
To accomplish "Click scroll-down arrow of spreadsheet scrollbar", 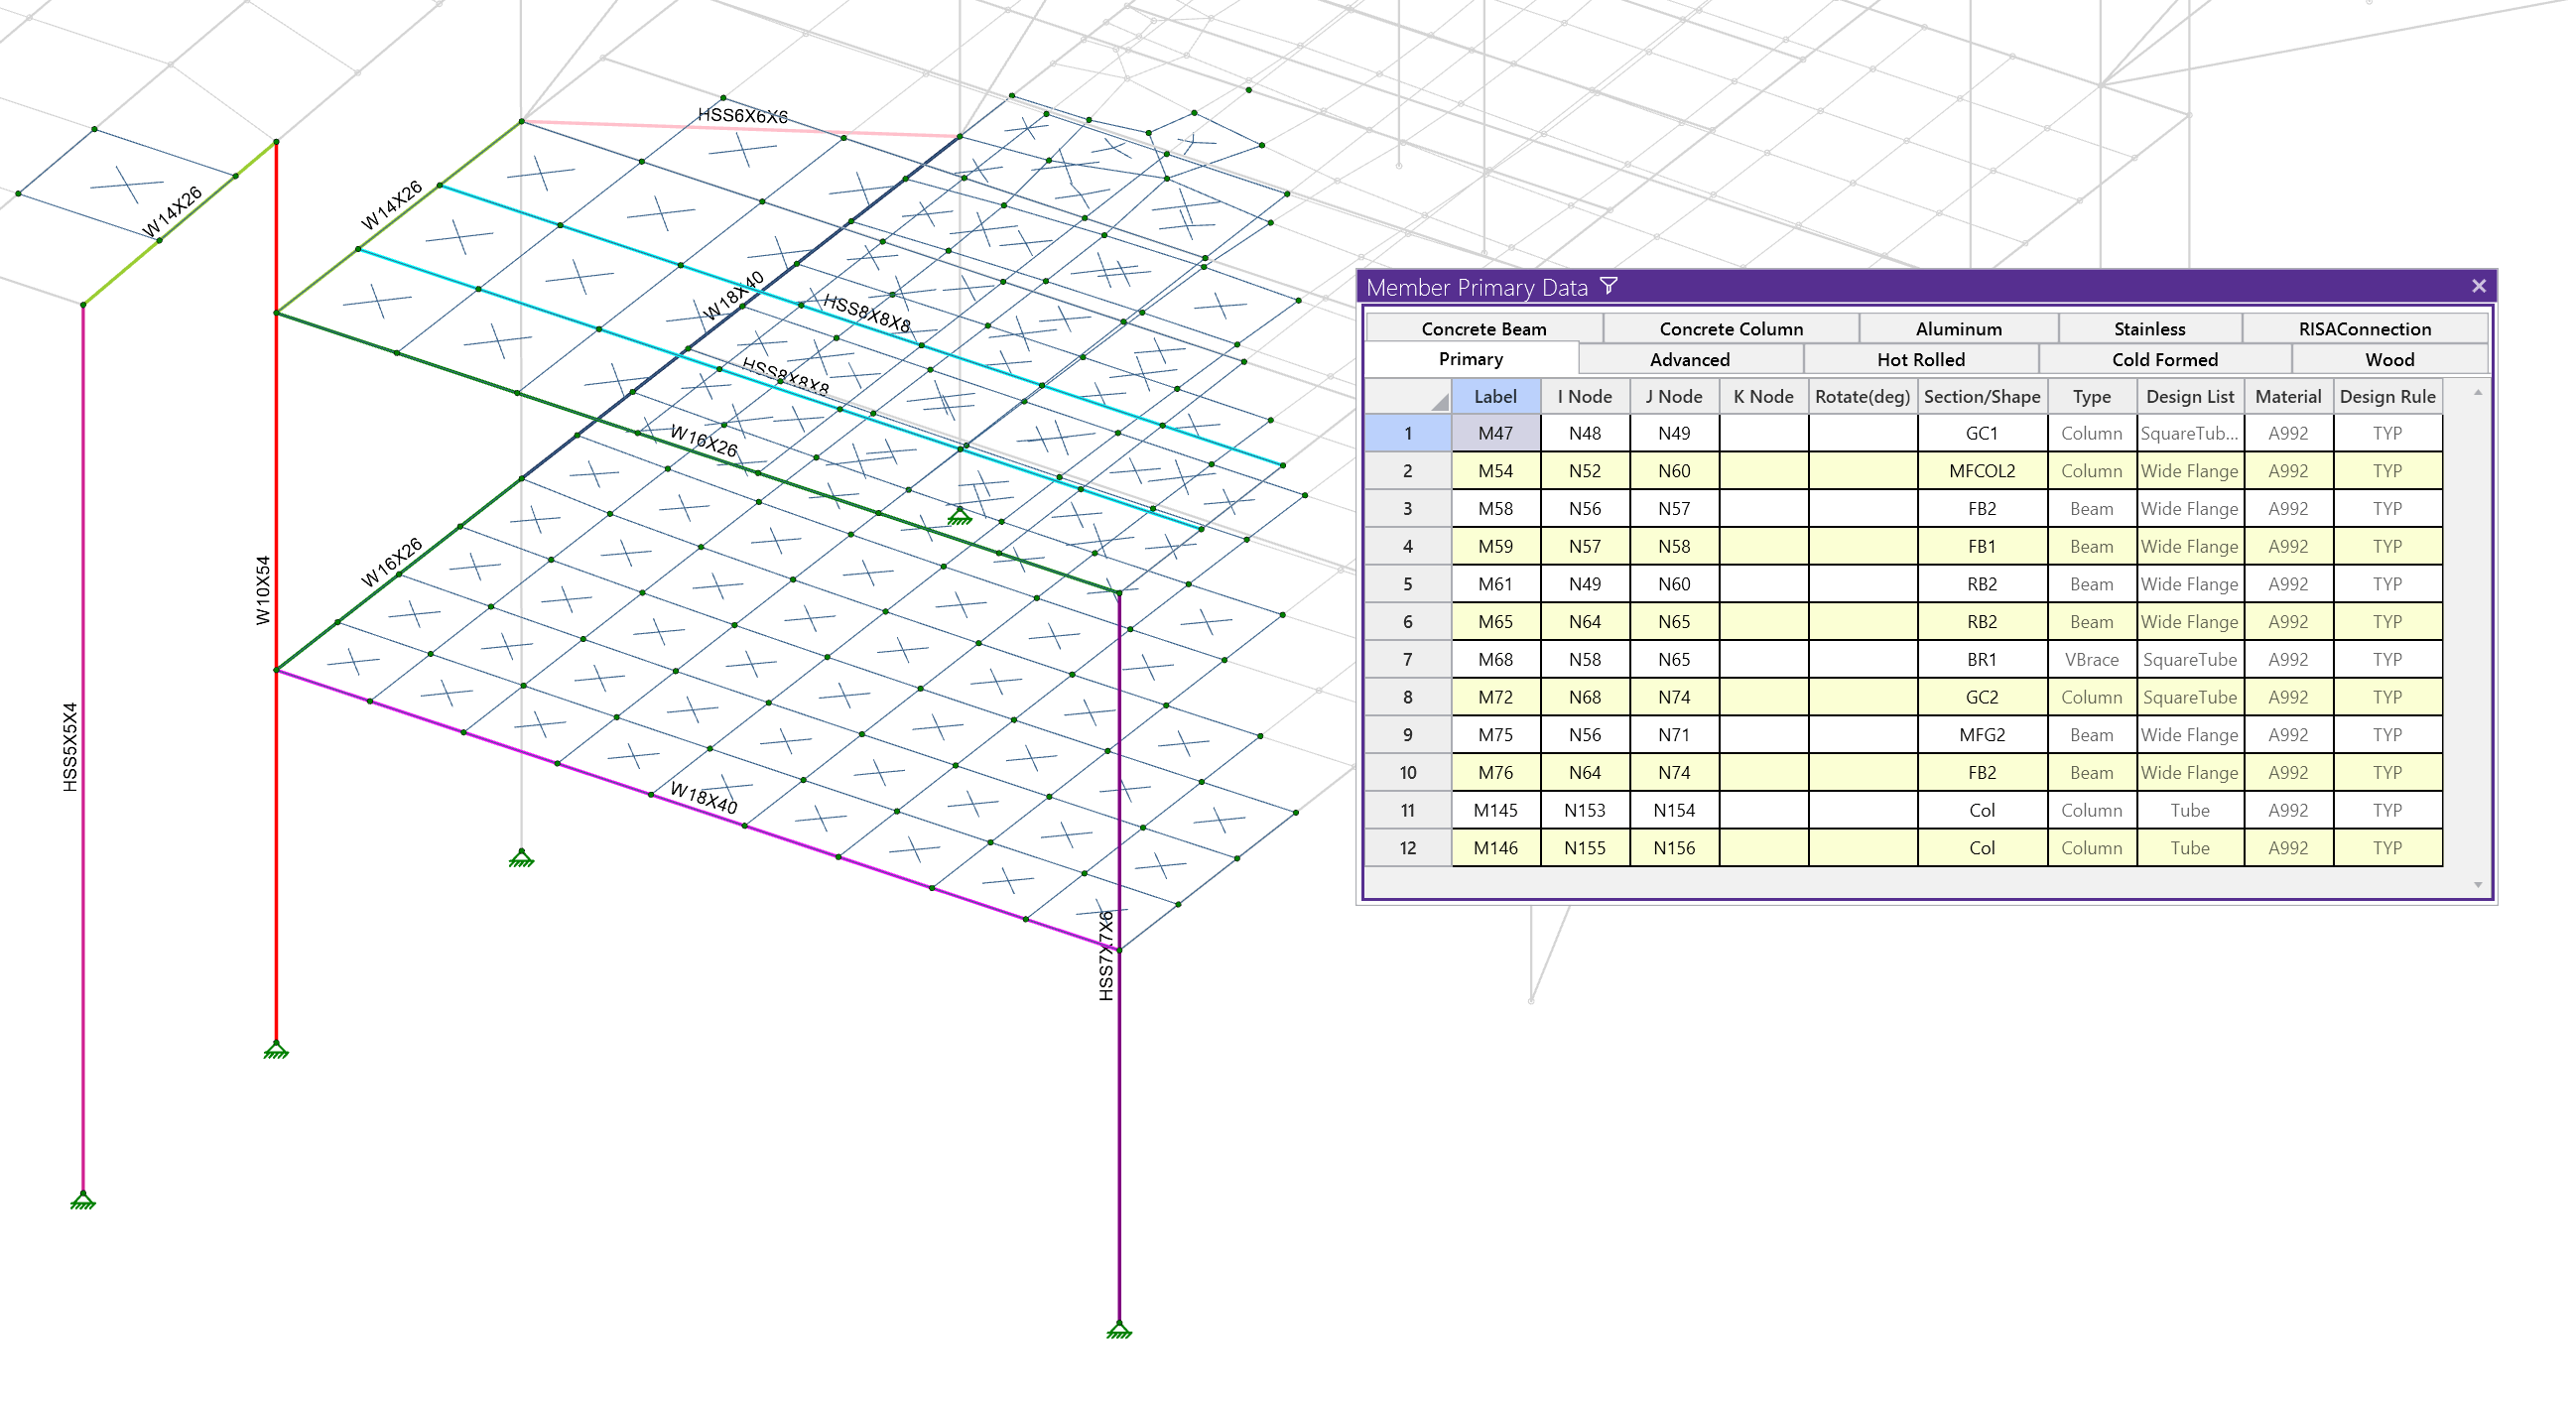I will 2478,884.
